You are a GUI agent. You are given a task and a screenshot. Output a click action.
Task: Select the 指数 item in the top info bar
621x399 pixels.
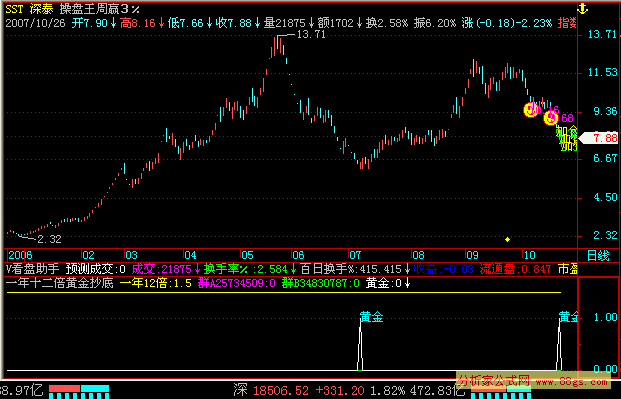point(567,23)
